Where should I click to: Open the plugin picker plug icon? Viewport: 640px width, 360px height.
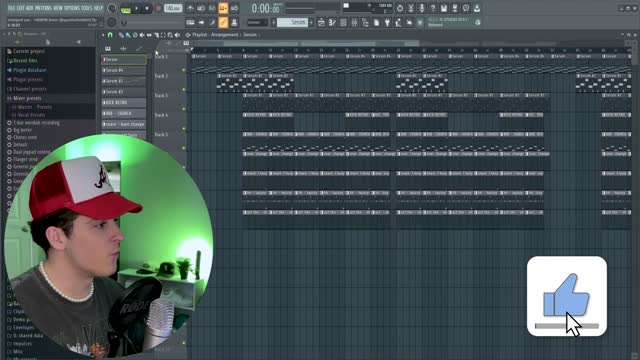point(387,23)
